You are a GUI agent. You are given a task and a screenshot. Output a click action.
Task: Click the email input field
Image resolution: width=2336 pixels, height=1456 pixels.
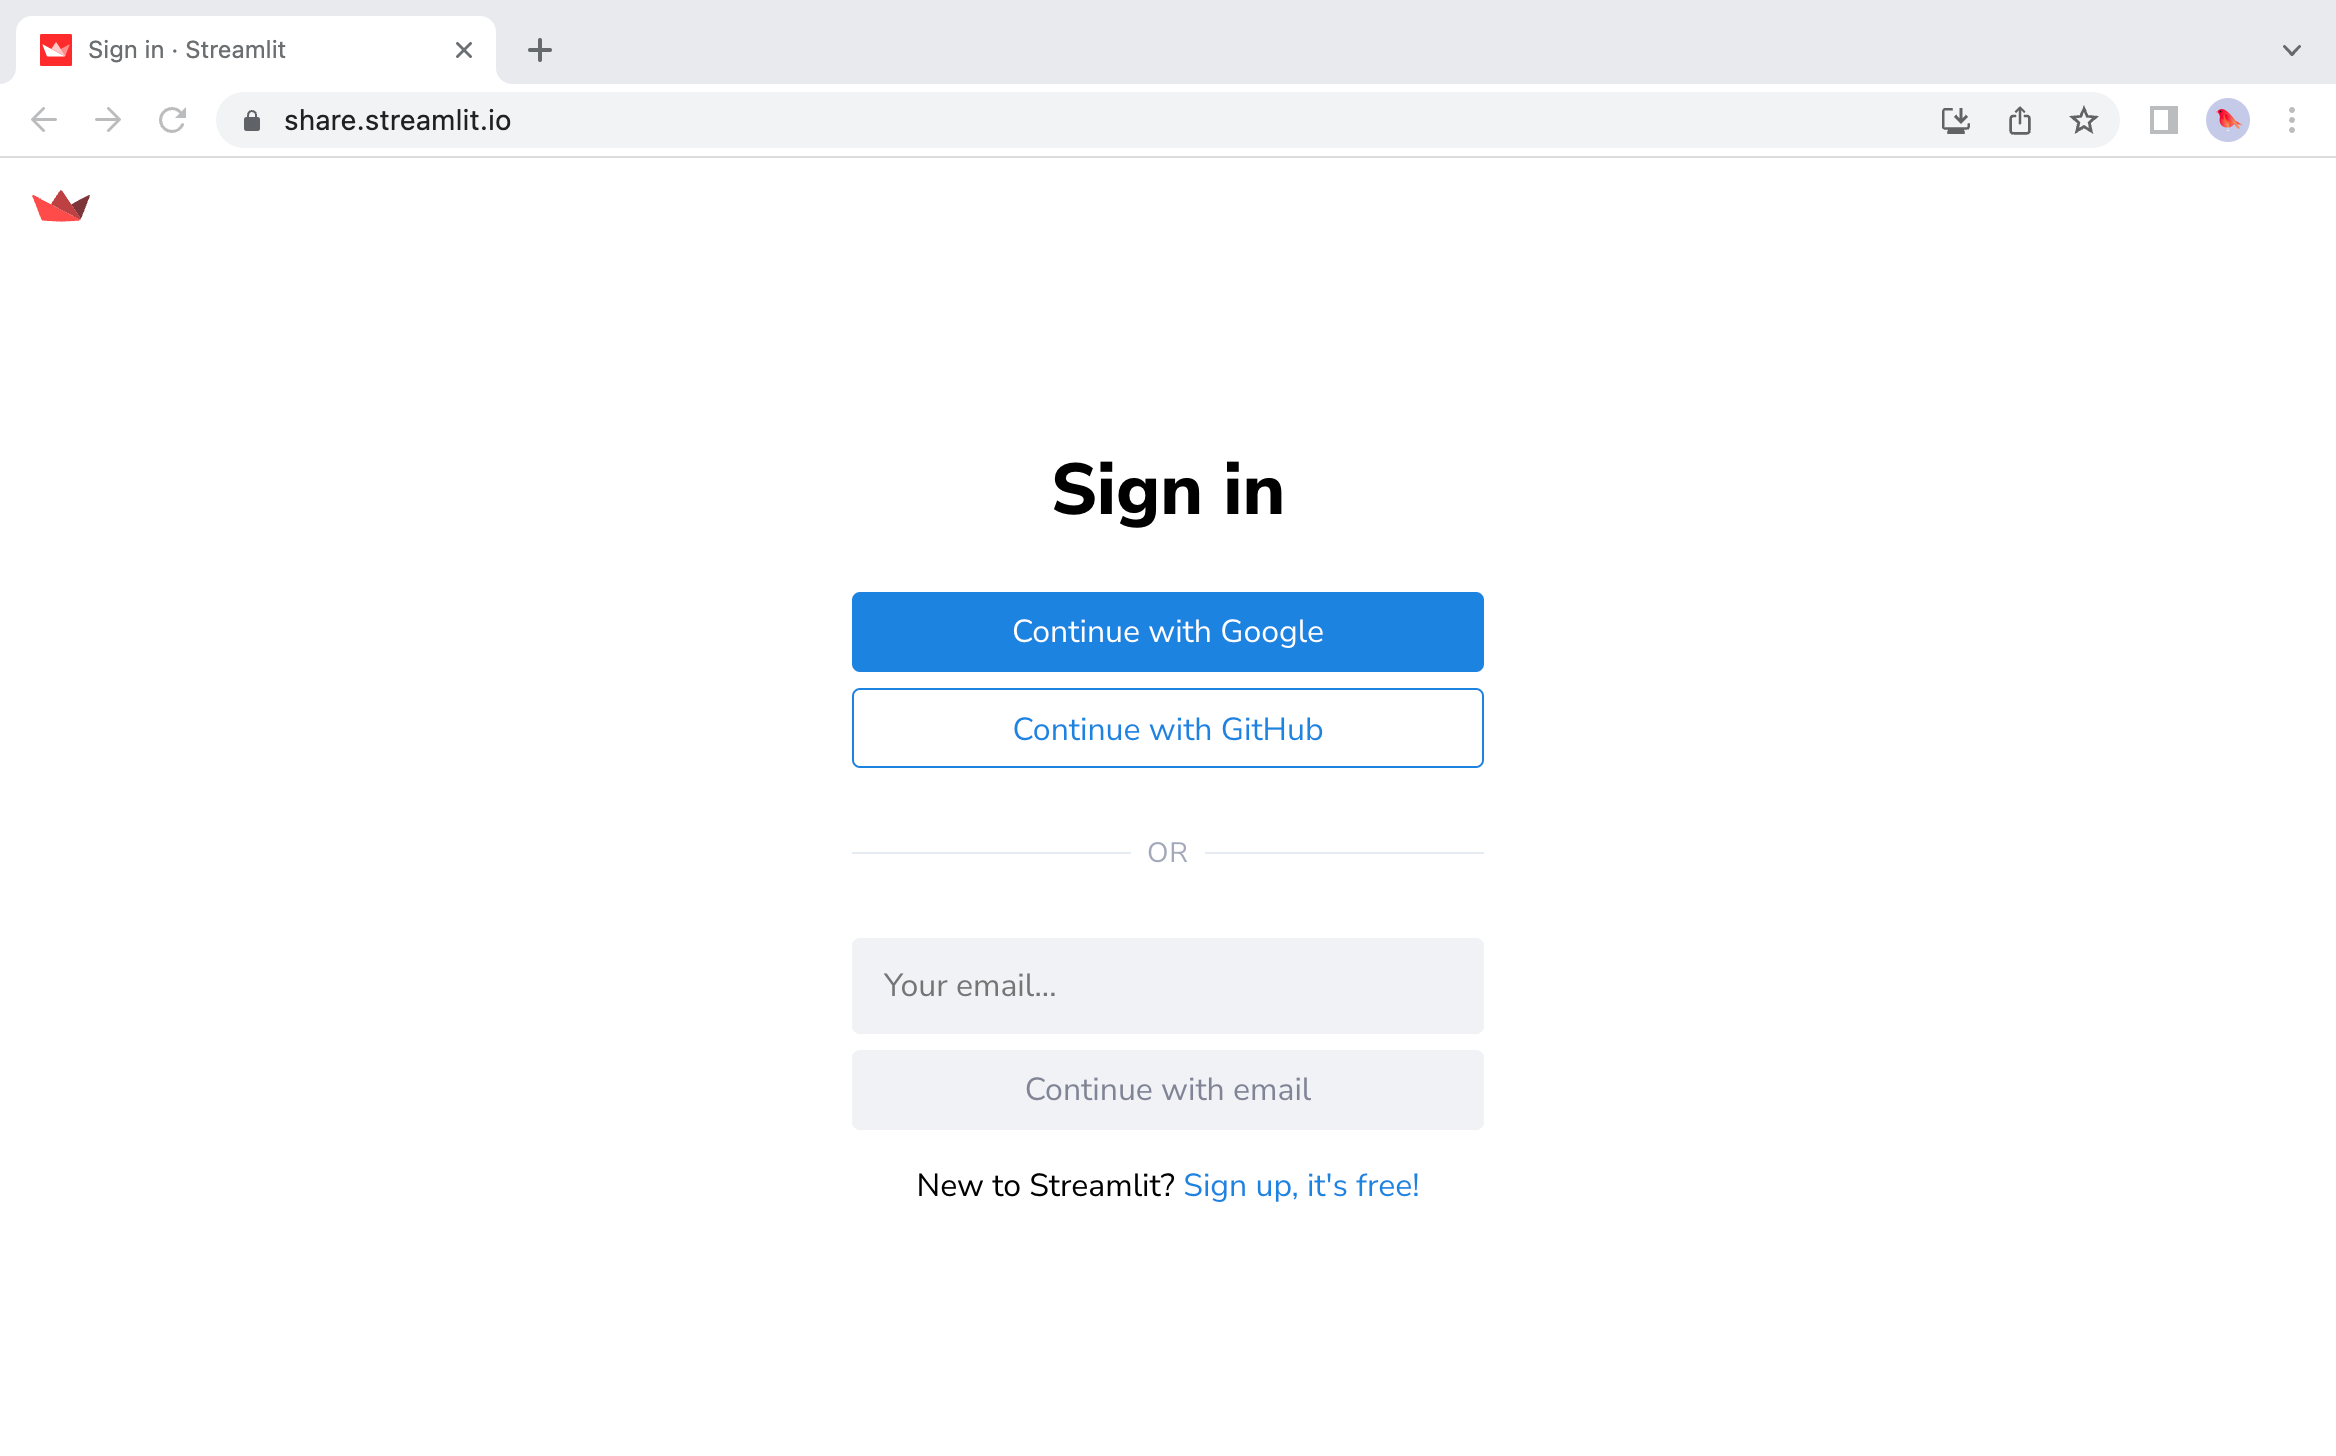pos(1167,985)
